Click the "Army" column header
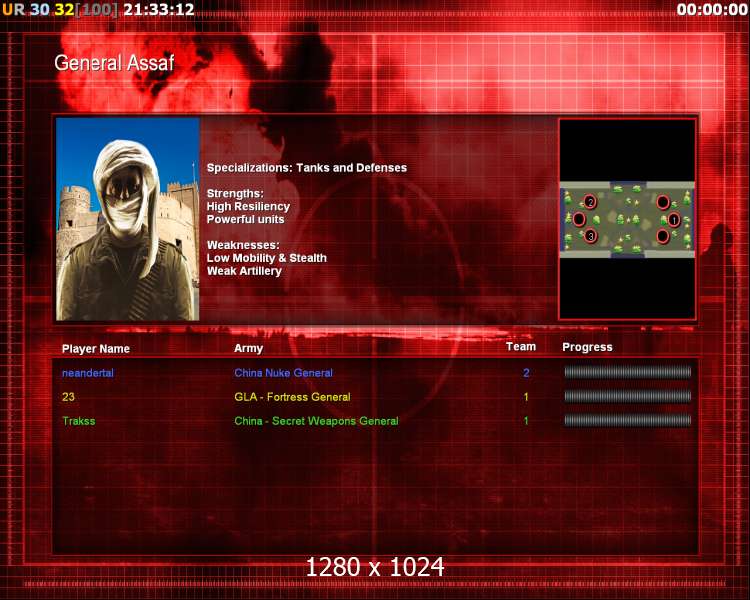 pos(248,348)
